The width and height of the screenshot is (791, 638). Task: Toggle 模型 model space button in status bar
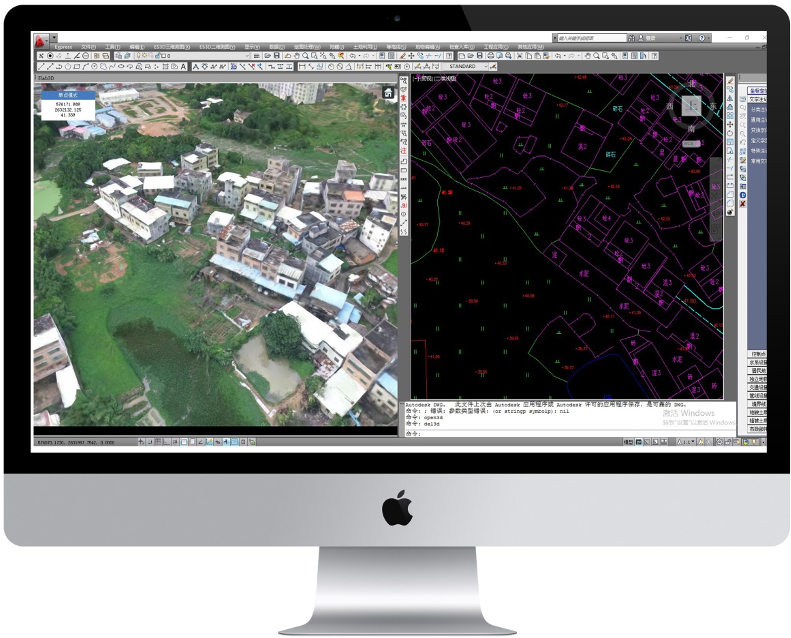click(x=628, y=442)
